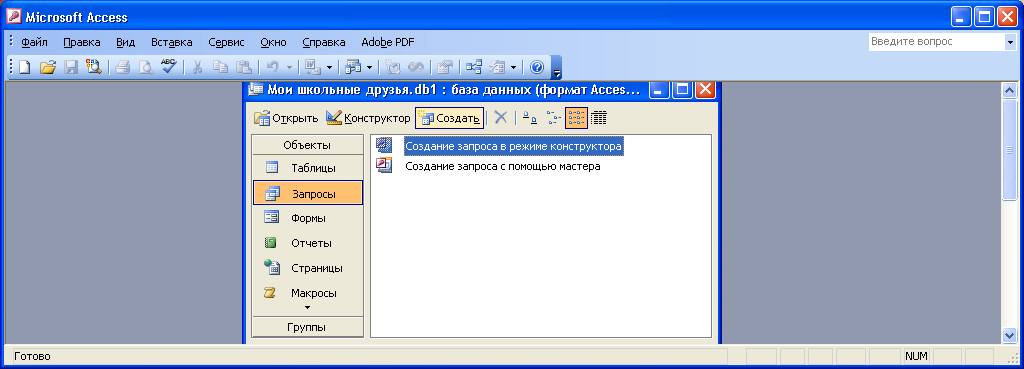The width and height of the screenshot is (1024, 369).
Task: Click the Save floppy disk icon
Action: pyautogui.click(x=71, y=67)
